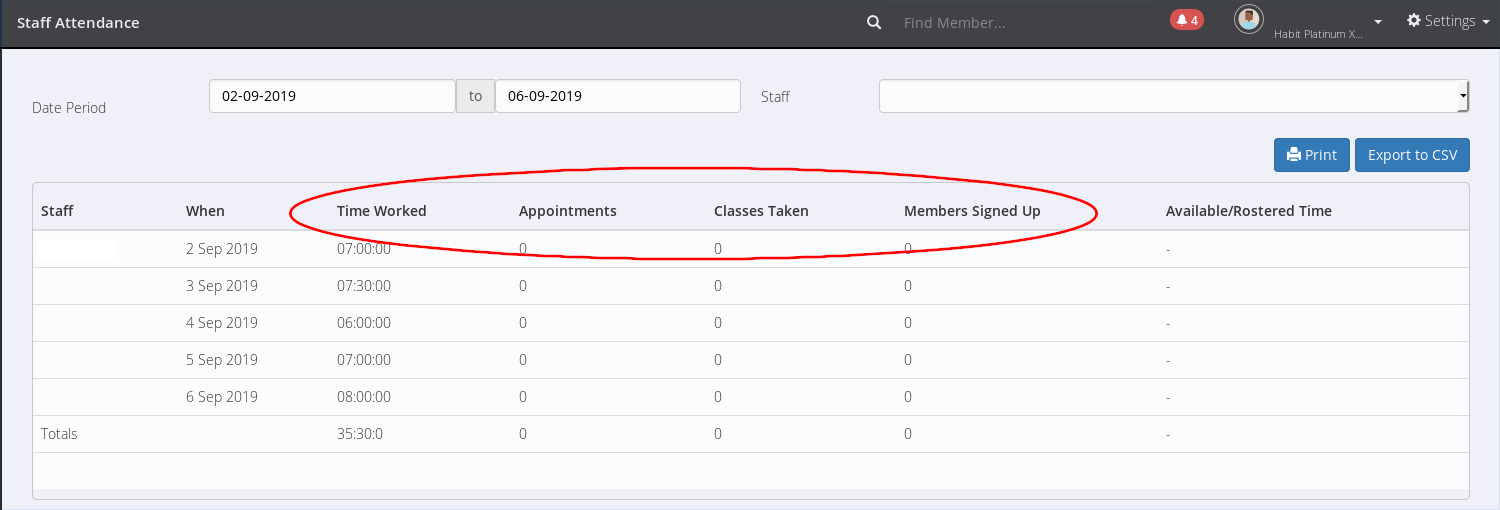Open the Staff selection dropdown
This screenshot has height=510, width=1500.
(1174, 97)
